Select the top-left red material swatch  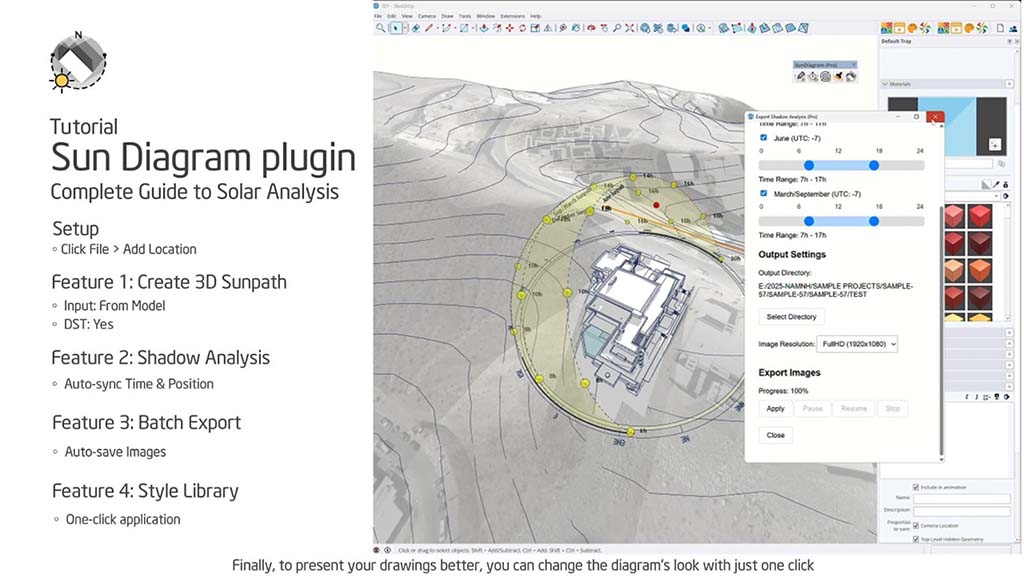953,216
